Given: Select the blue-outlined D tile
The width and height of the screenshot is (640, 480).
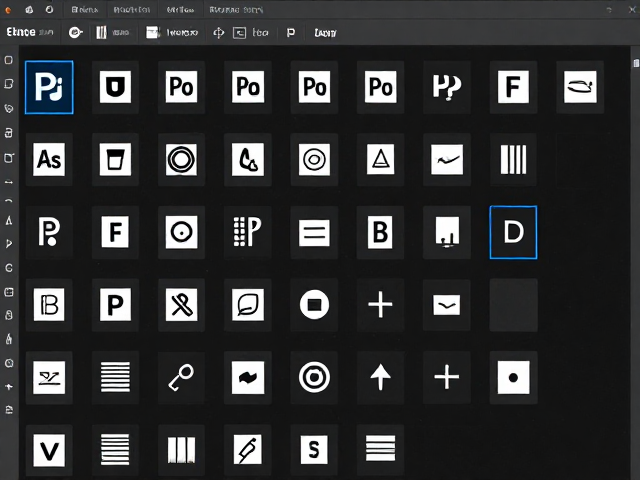Looking at the screenshot, I should 513,232.
